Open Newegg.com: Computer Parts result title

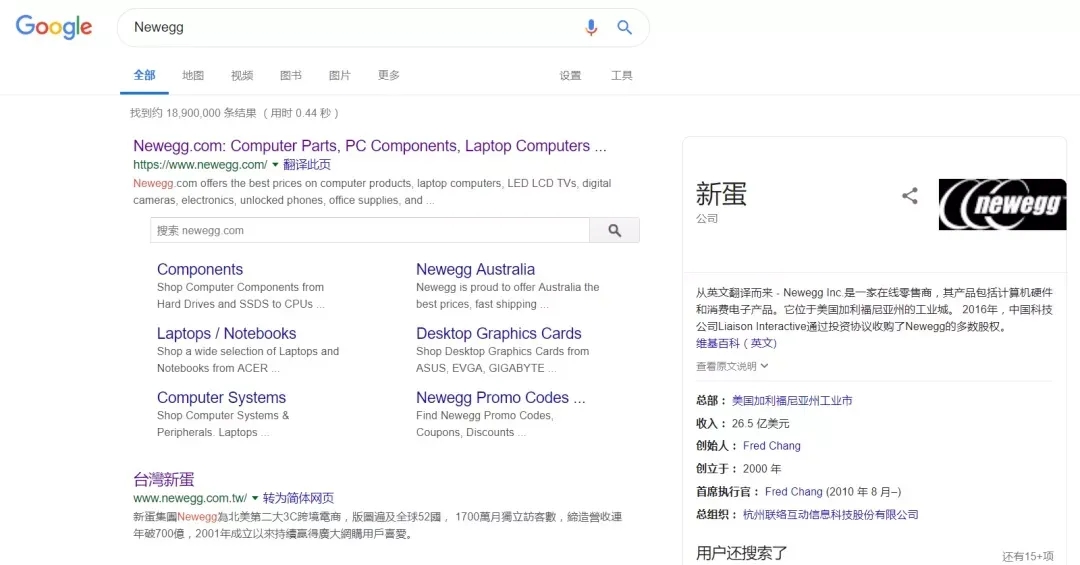coord(370,146)
